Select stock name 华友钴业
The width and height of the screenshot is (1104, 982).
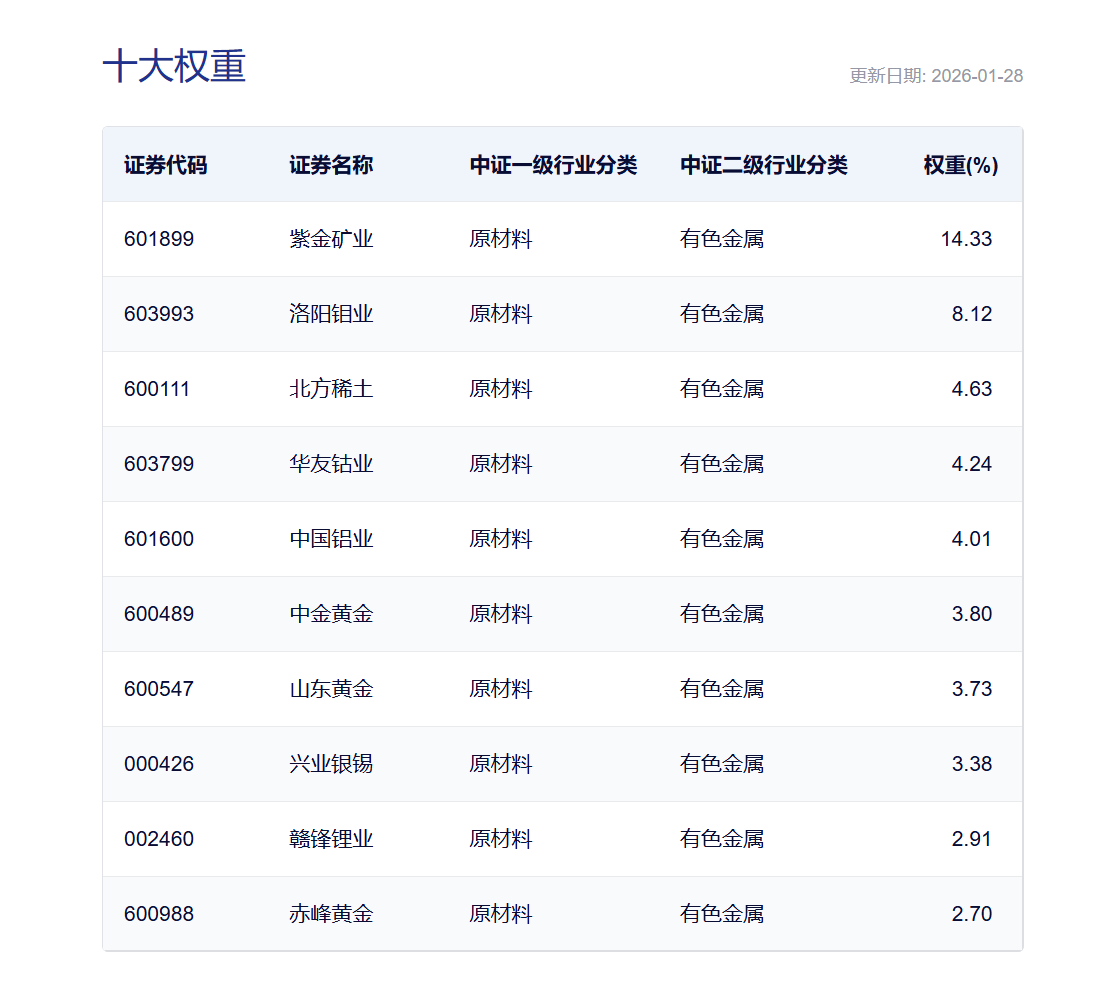click(331, 464)
